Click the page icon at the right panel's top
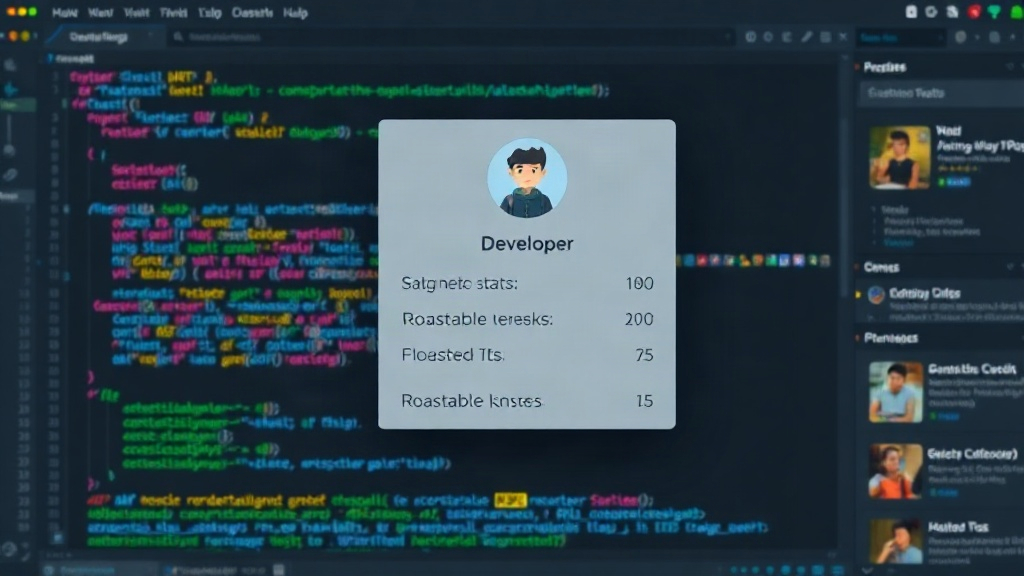 coord(994,37)
